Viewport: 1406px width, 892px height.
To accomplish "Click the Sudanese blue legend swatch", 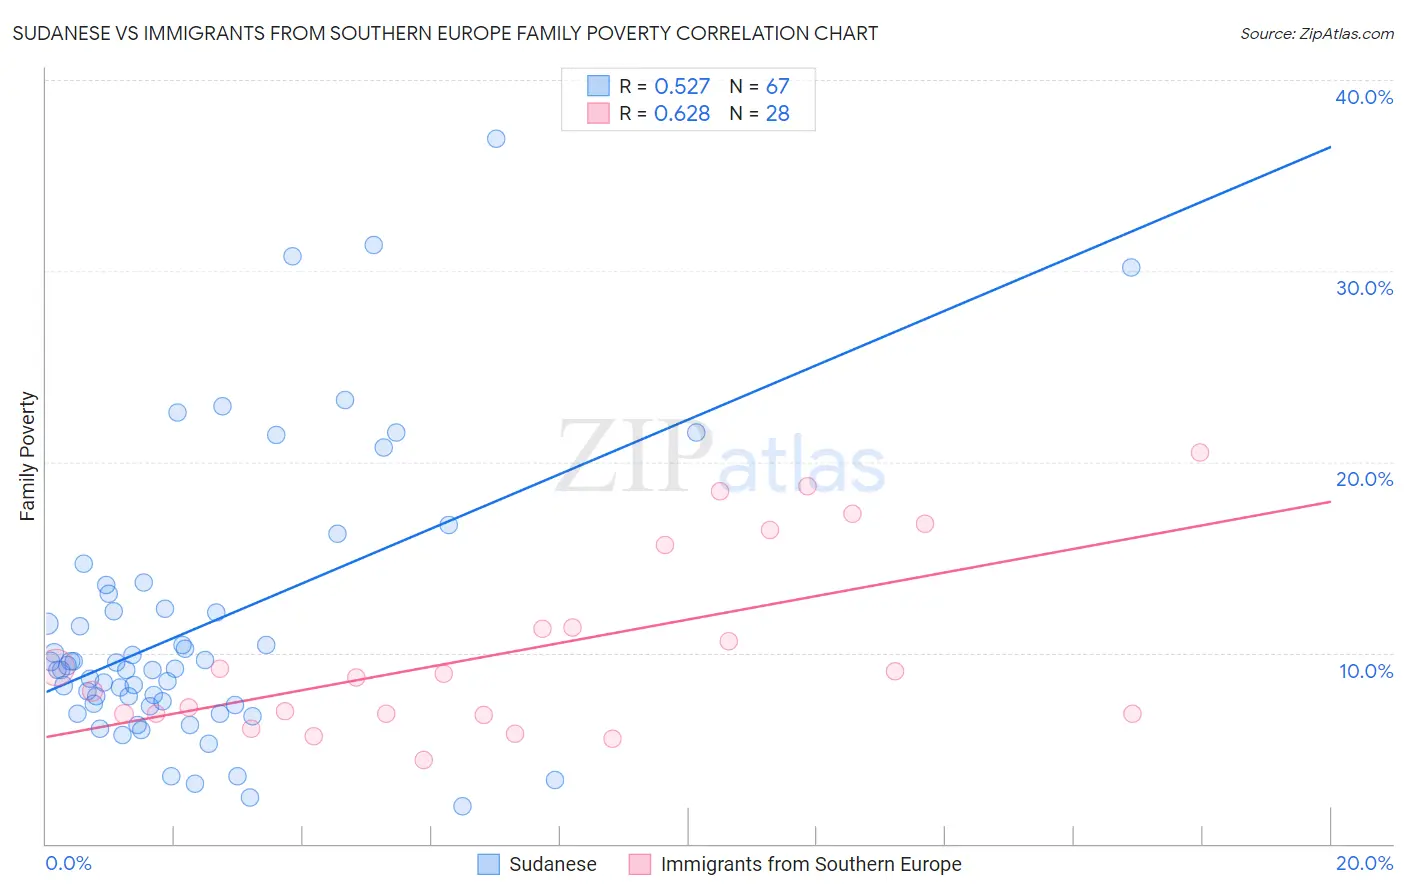I will [488, 864].
